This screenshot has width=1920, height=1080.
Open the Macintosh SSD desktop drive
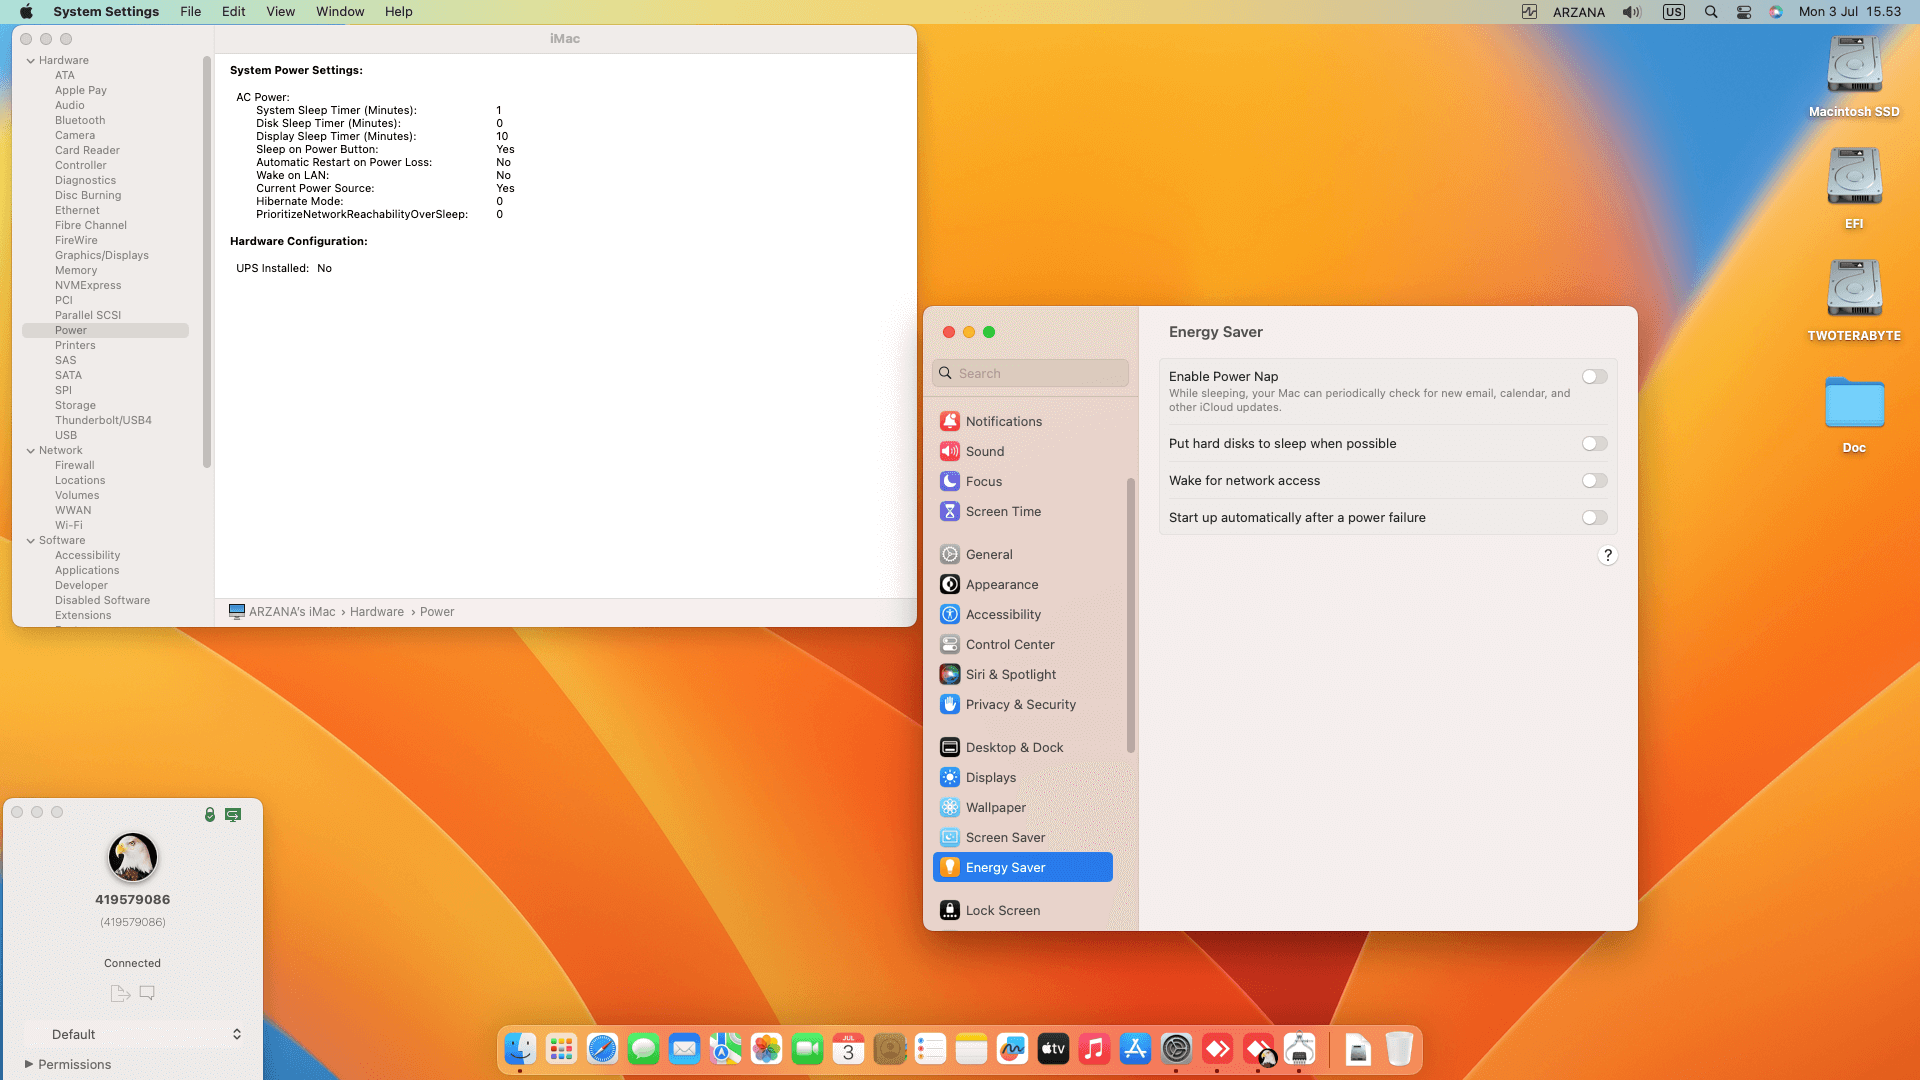tap(1854, 76)
